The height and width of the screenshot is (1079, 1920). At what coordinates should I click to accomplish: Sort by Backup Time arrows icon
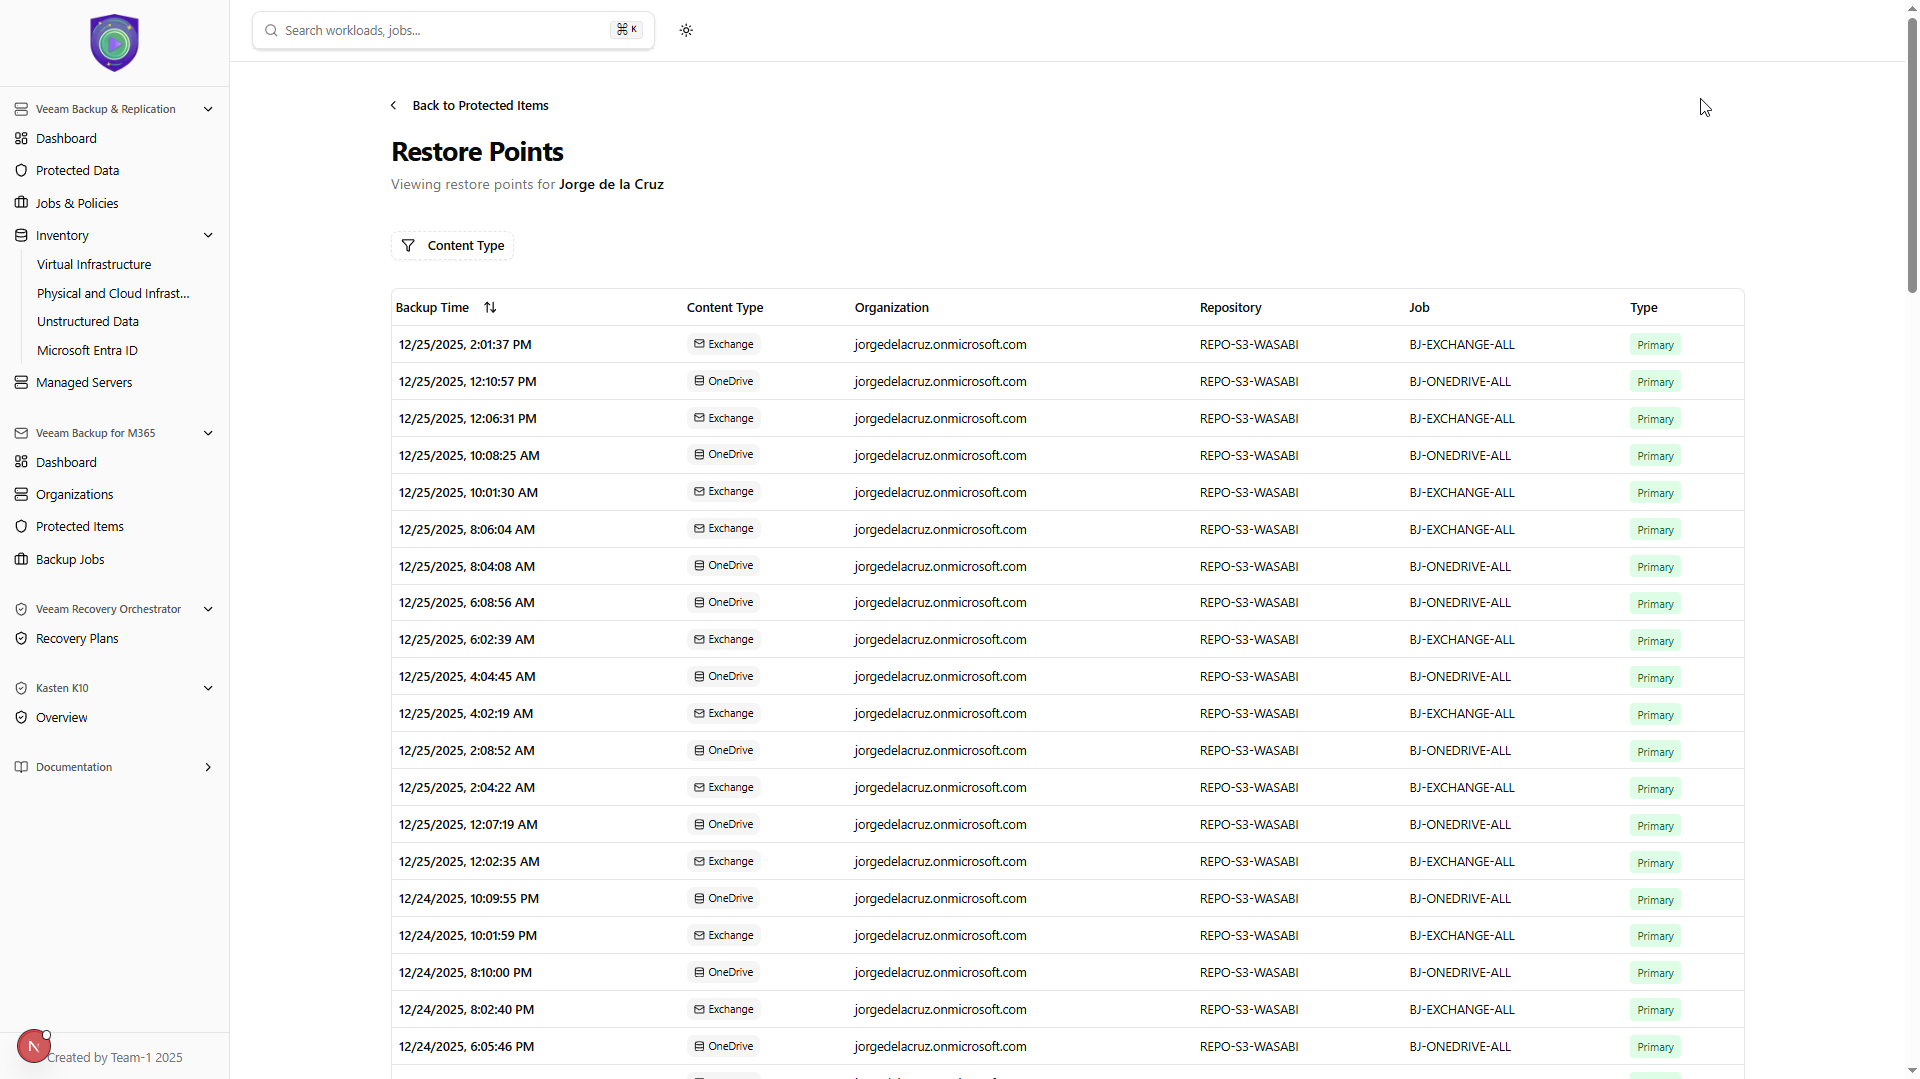[490, 308]
